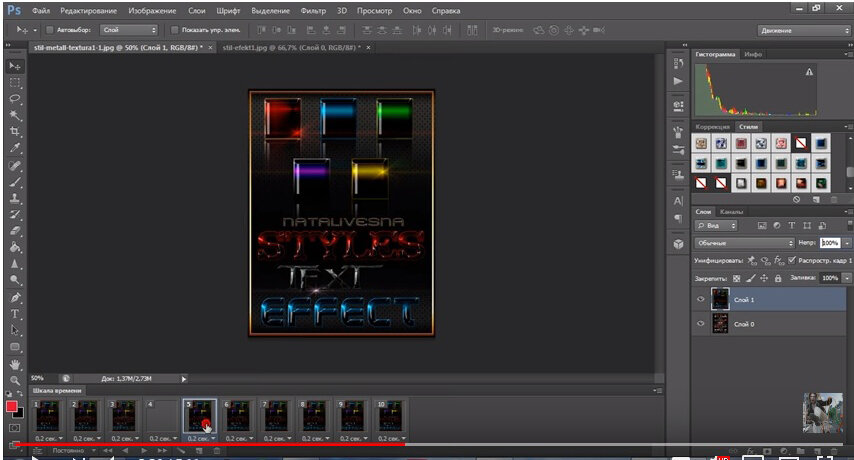Open the Движение workspace dropdown

[x=803, y=31]
